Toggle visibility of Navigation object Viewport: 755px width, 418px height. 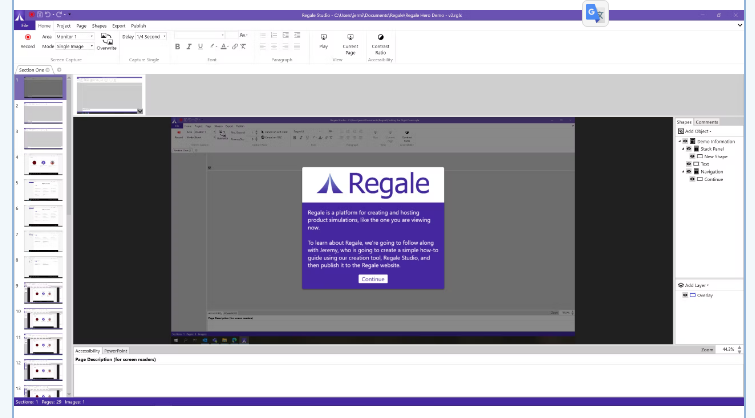click(689, 172)
